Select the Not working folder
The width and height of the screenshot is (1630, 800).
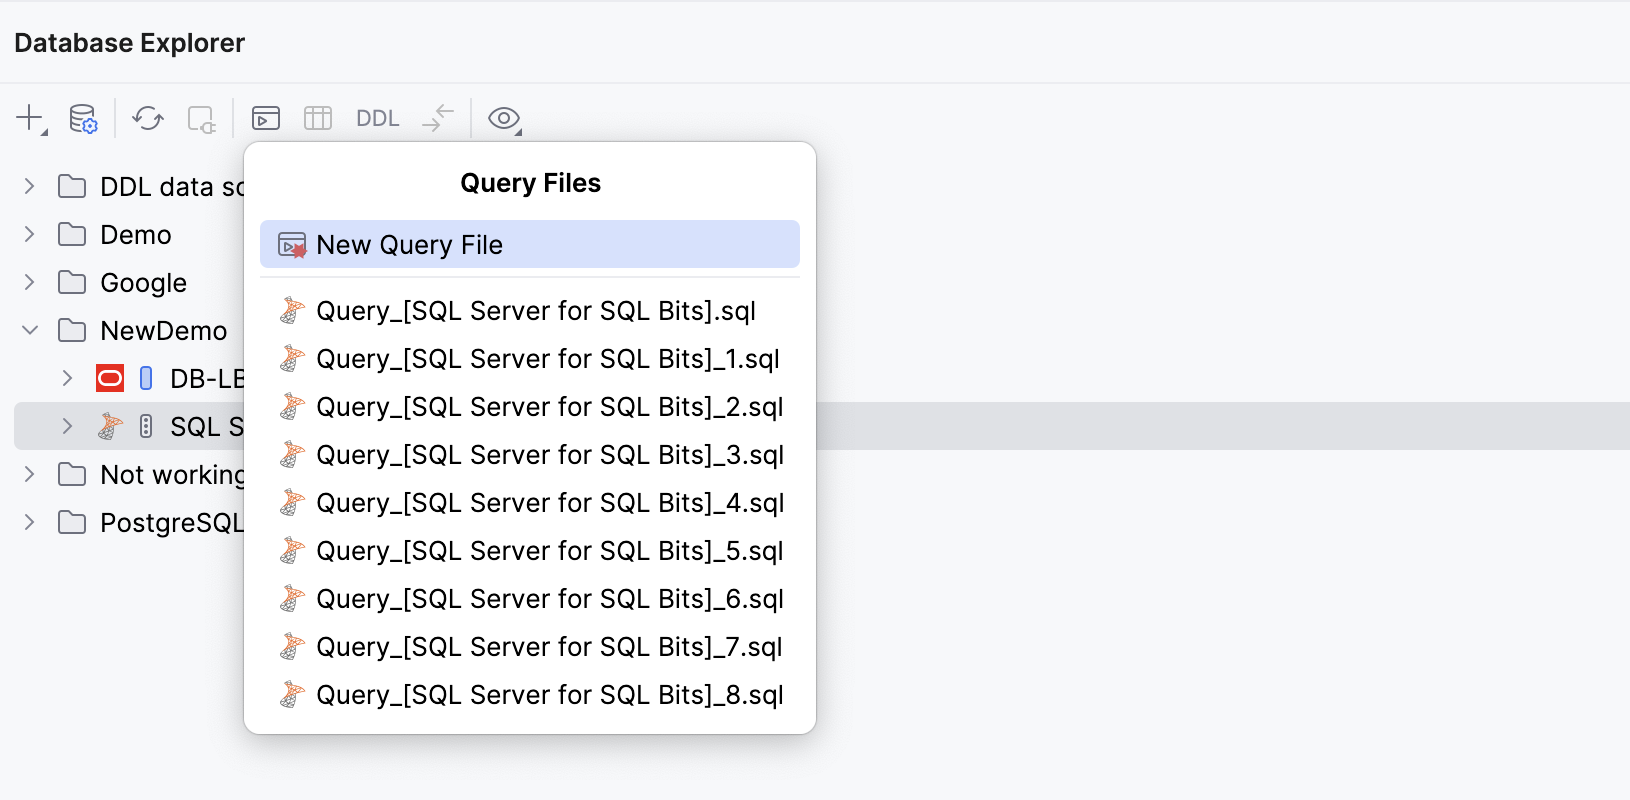(x=171, y=475)
